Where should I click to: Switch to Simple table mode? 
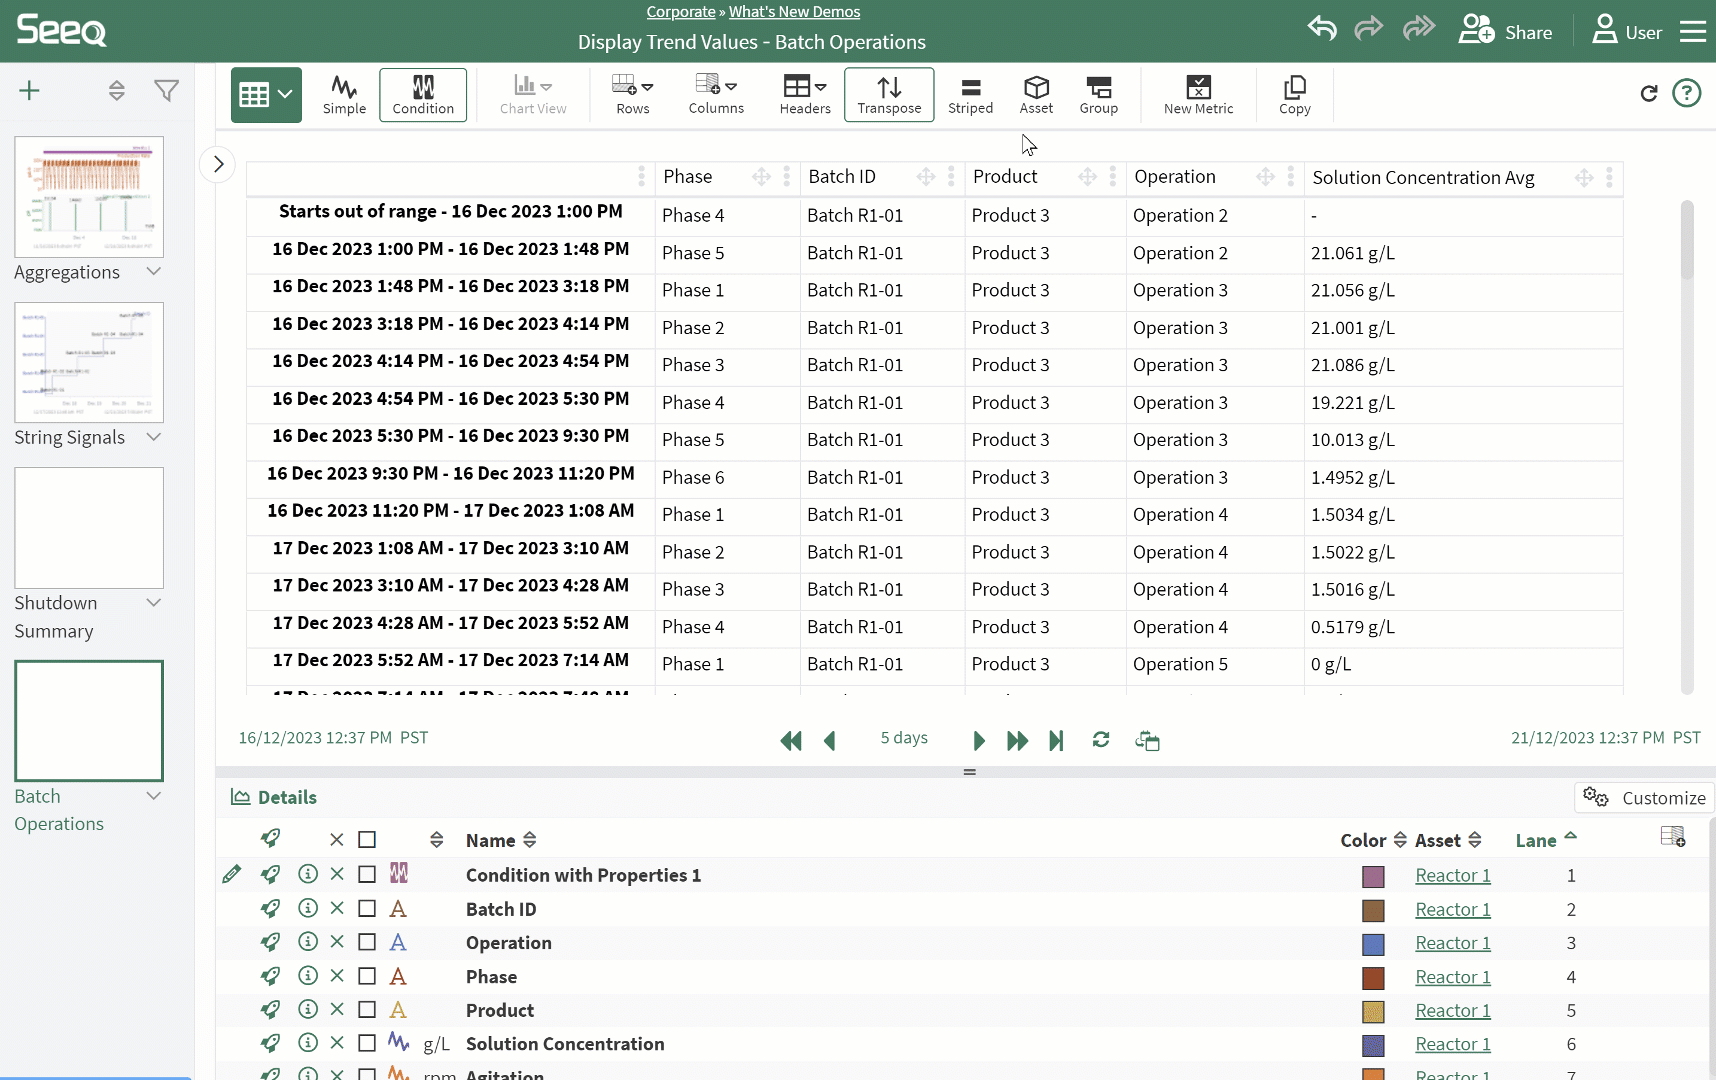(x=344, y=94)
